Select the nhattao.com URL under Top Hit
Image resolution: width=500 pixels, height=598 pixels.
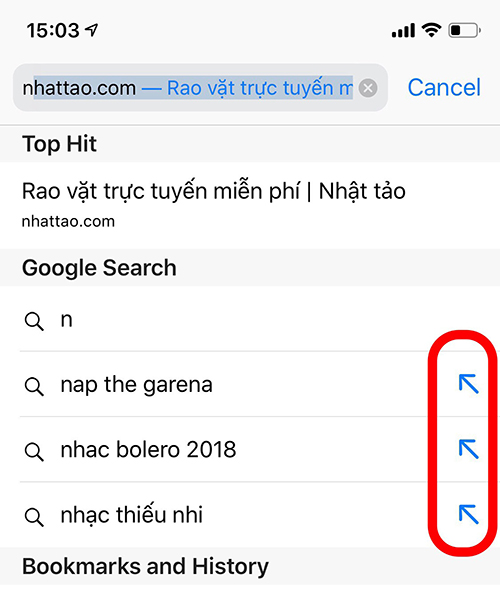point(68,222)
